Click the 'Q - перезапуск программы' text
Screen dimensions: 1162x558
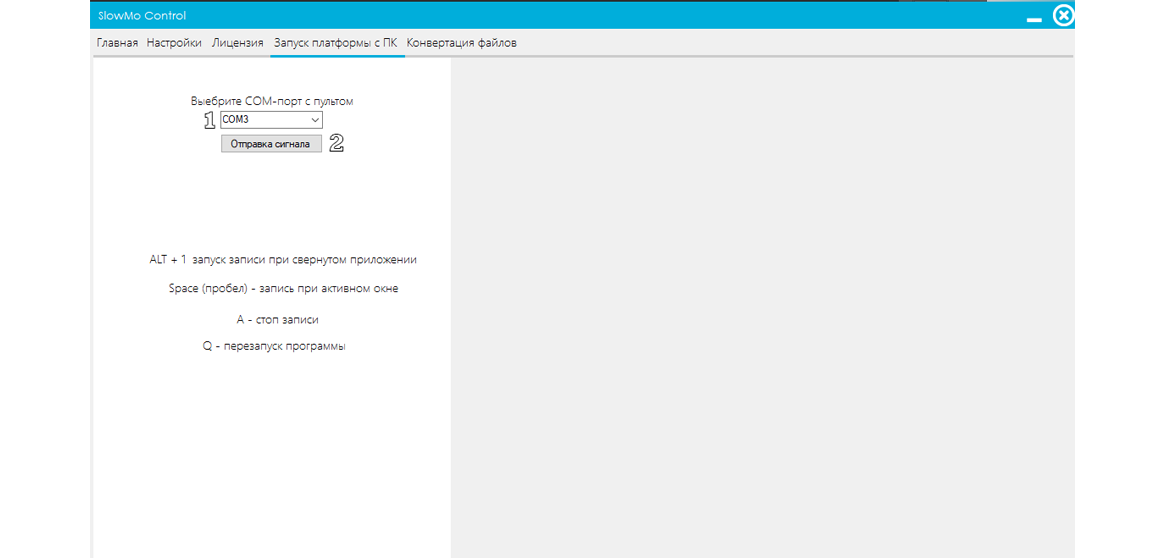point(274,346)
